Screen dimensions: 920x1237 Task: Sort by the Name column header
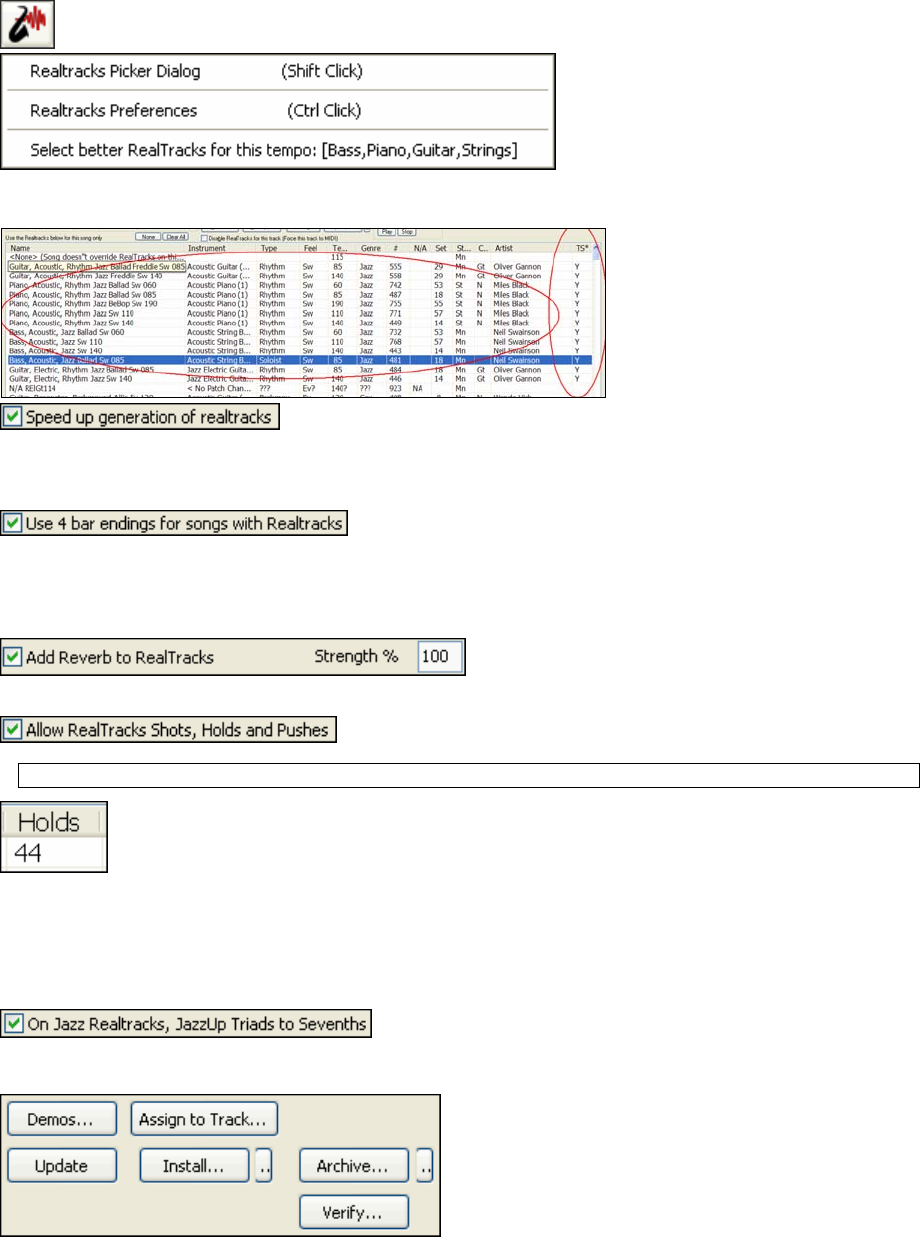click(96, 248)
